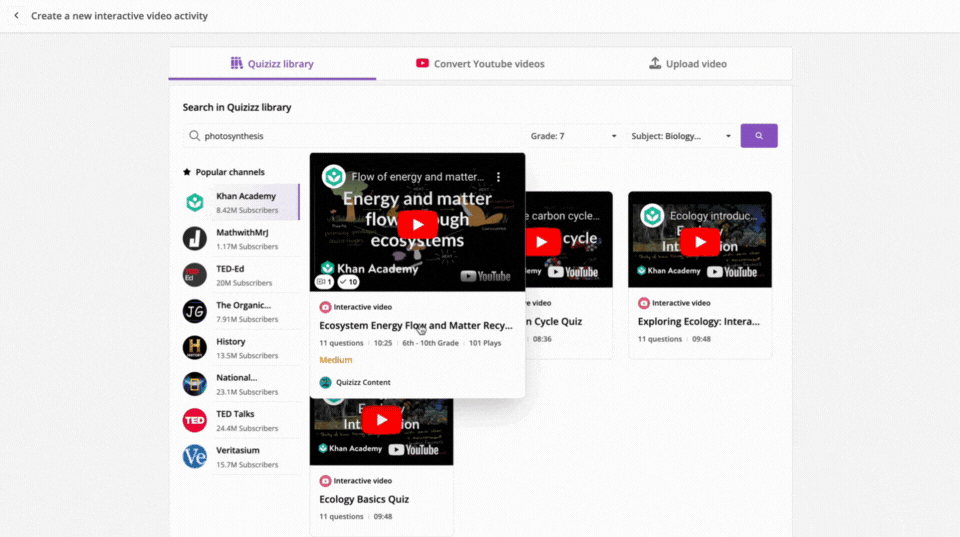Open Exploring Ecology: Intera... title
The height and width of the screenshot is (537, 960).
[699, 321]
